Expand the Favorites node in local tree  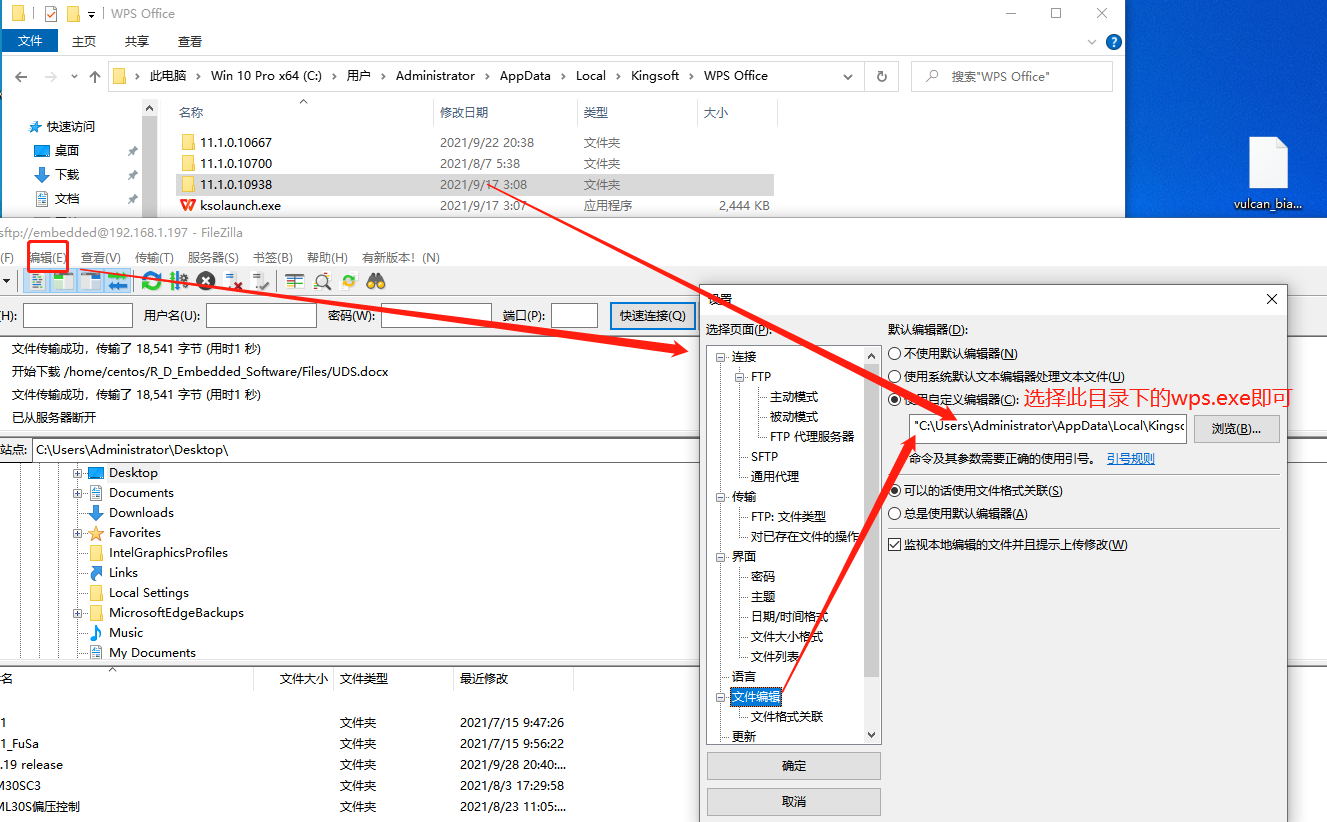[78, 533]
